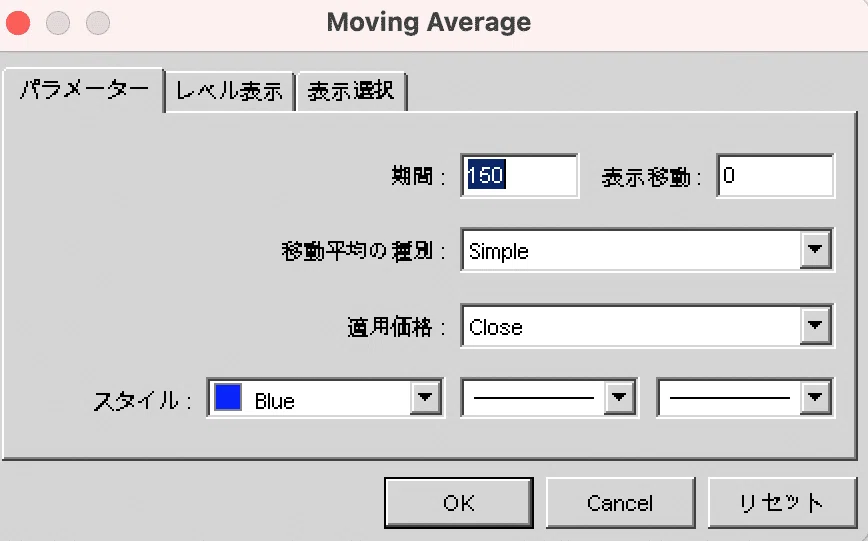Open the line width dropdown
Screen dimensions: 868x541
click(816, 400)
